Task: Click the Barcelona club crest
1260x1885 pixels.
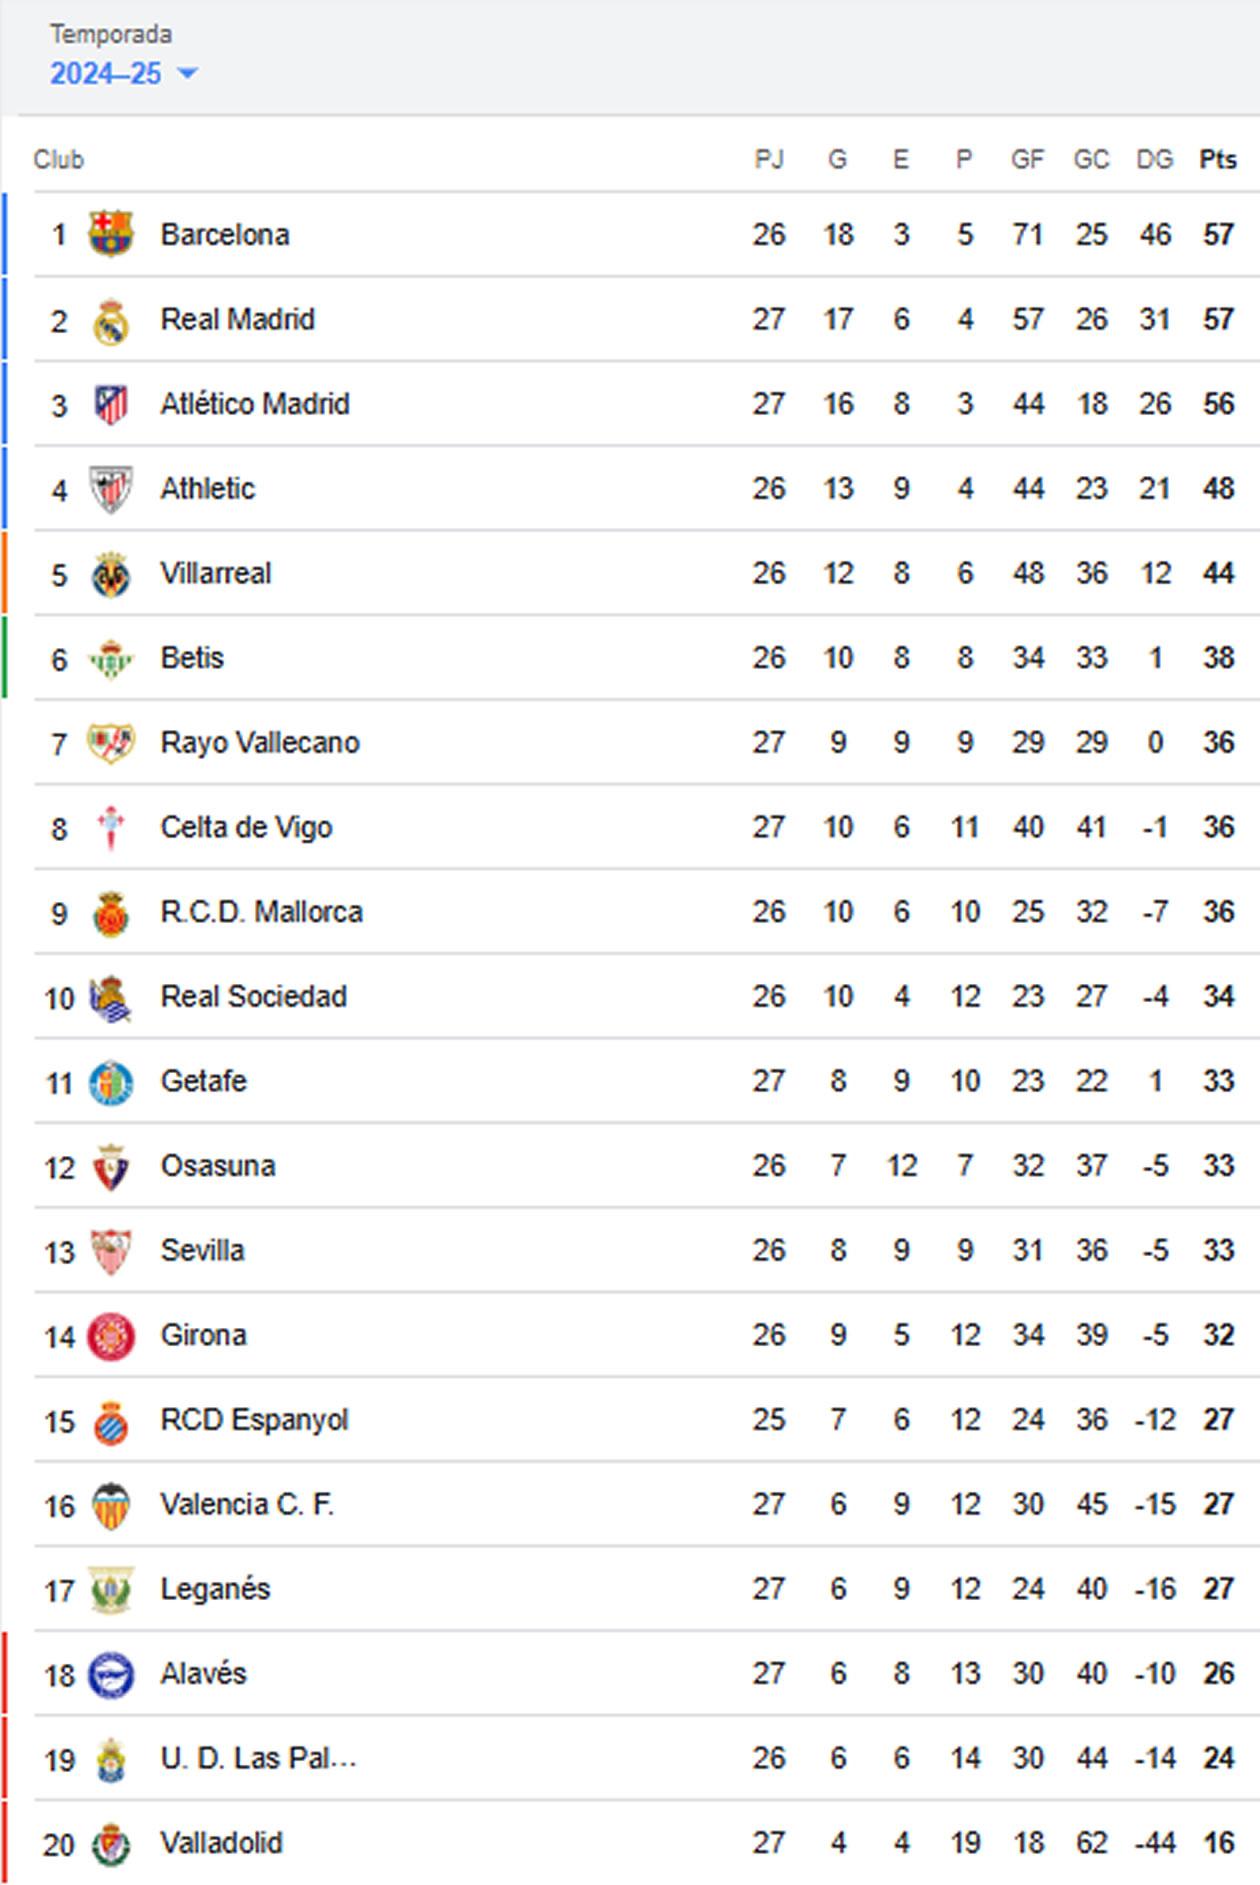Action: (113, 233)
